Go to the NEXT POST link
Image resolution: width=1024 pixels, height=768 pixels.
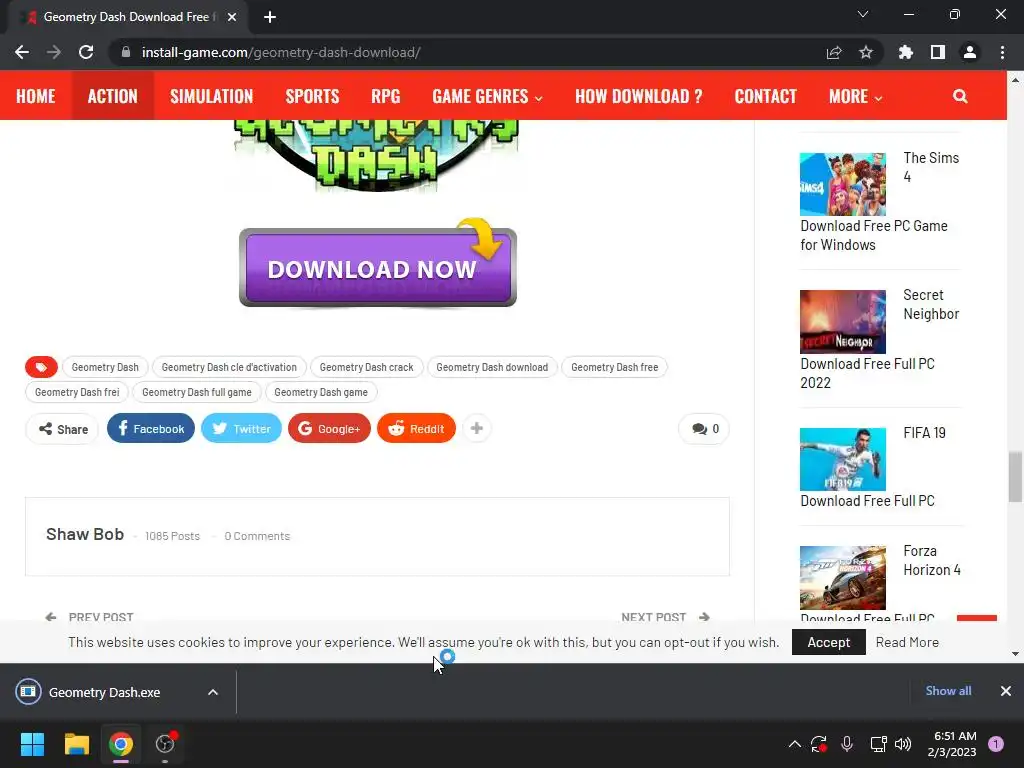coord(665,616)
